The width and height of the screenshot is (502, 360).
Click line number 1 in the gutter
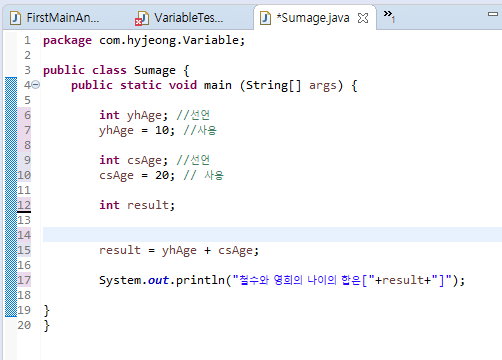click(27, 40)
